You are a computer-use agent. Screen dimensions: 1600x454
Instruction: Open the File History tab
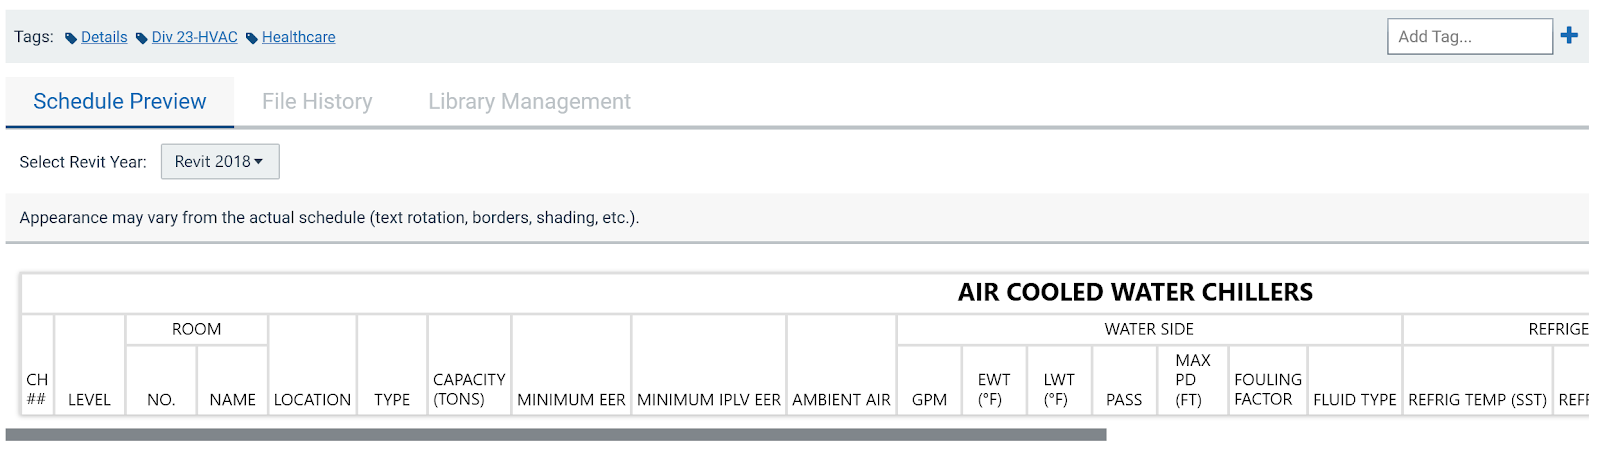(317, 101)
